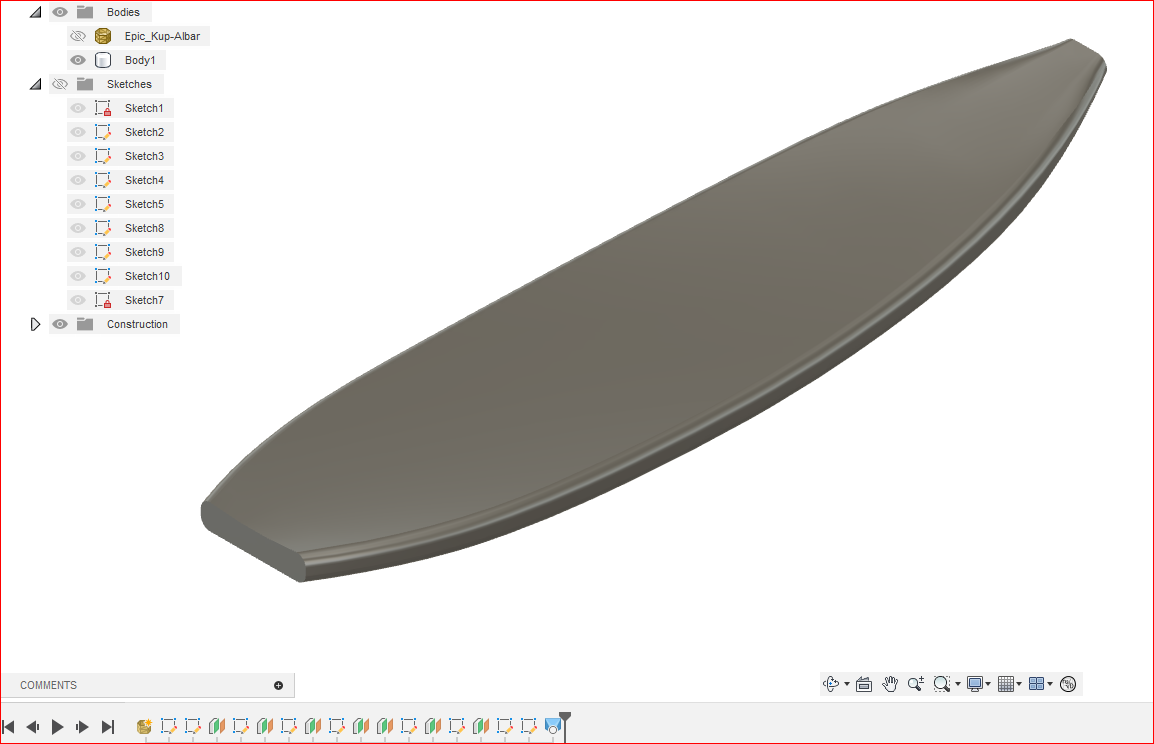
Task: Collapse the Bodies folder
Action: click(36, 11)
